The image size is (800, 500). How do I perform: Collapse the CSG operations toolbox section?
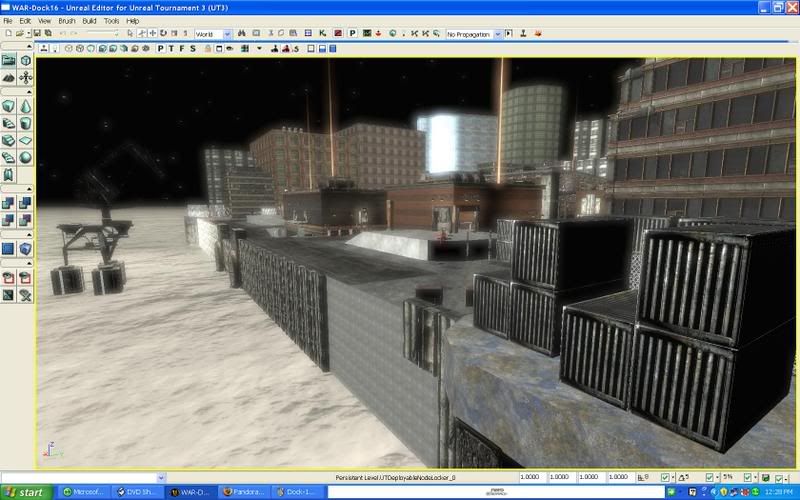pos(29,189)
